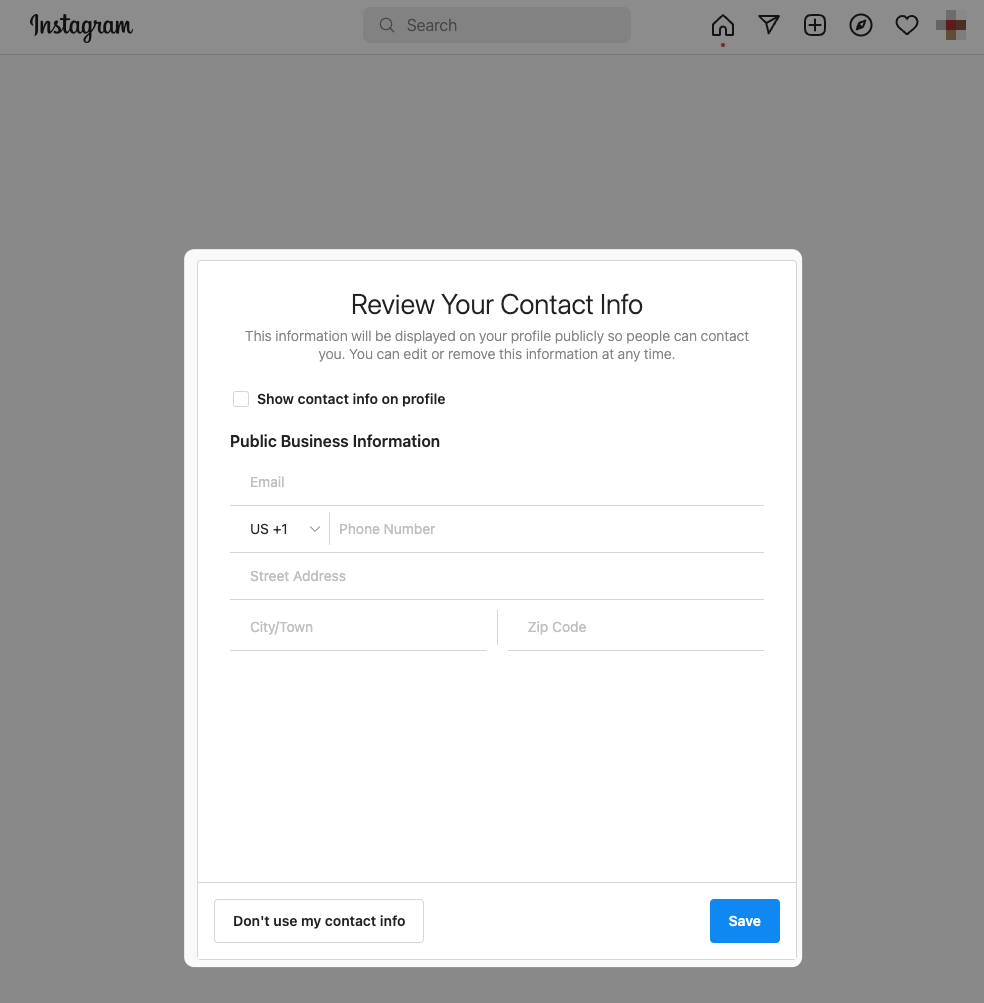Open Explore with the compass icon
The image size is (984, 1003).
pos(860,25)
